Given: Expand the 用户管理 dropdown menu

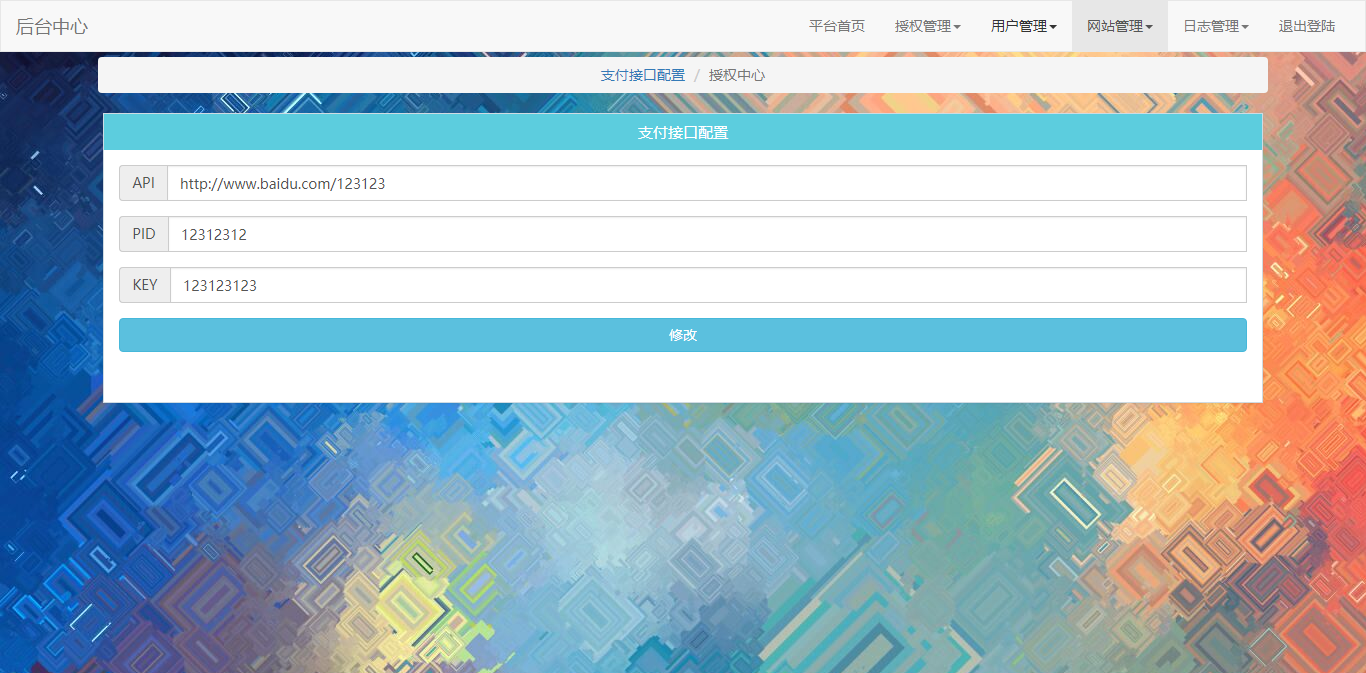Looking at the screenshot, I should coord(1023,26).
